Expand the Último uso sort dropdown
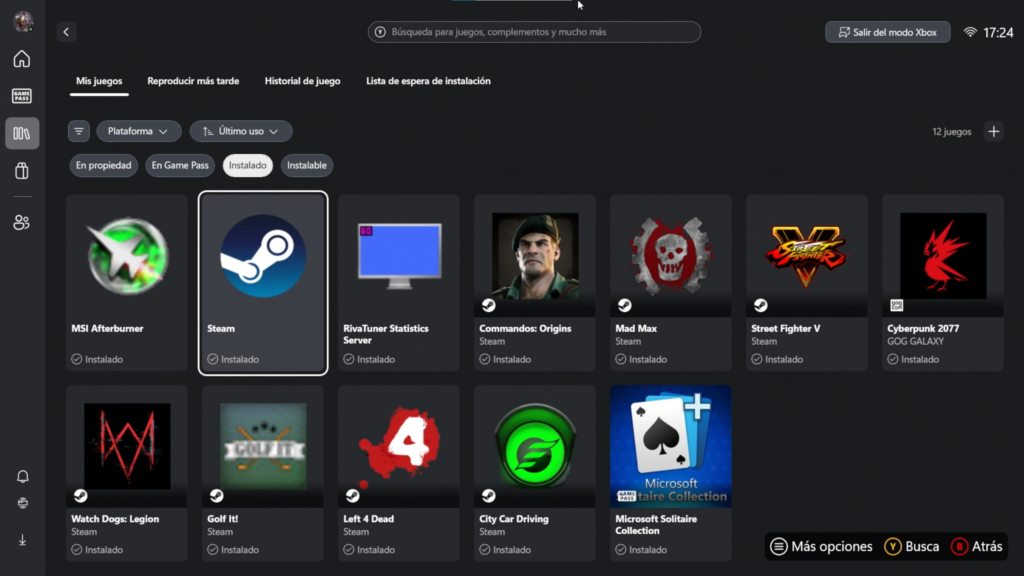This screenshot has width=1024, height=576. (x=241, y=131)
